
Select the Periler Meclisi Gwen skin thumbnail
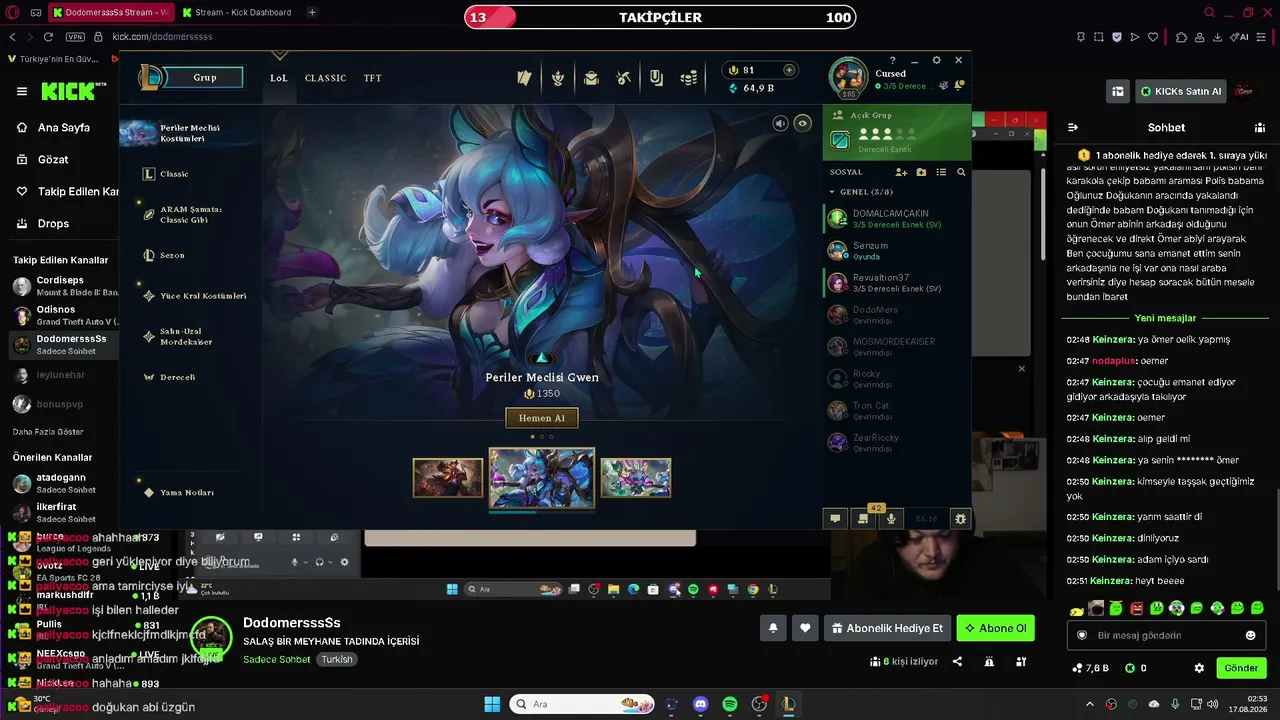click(542, 478)
